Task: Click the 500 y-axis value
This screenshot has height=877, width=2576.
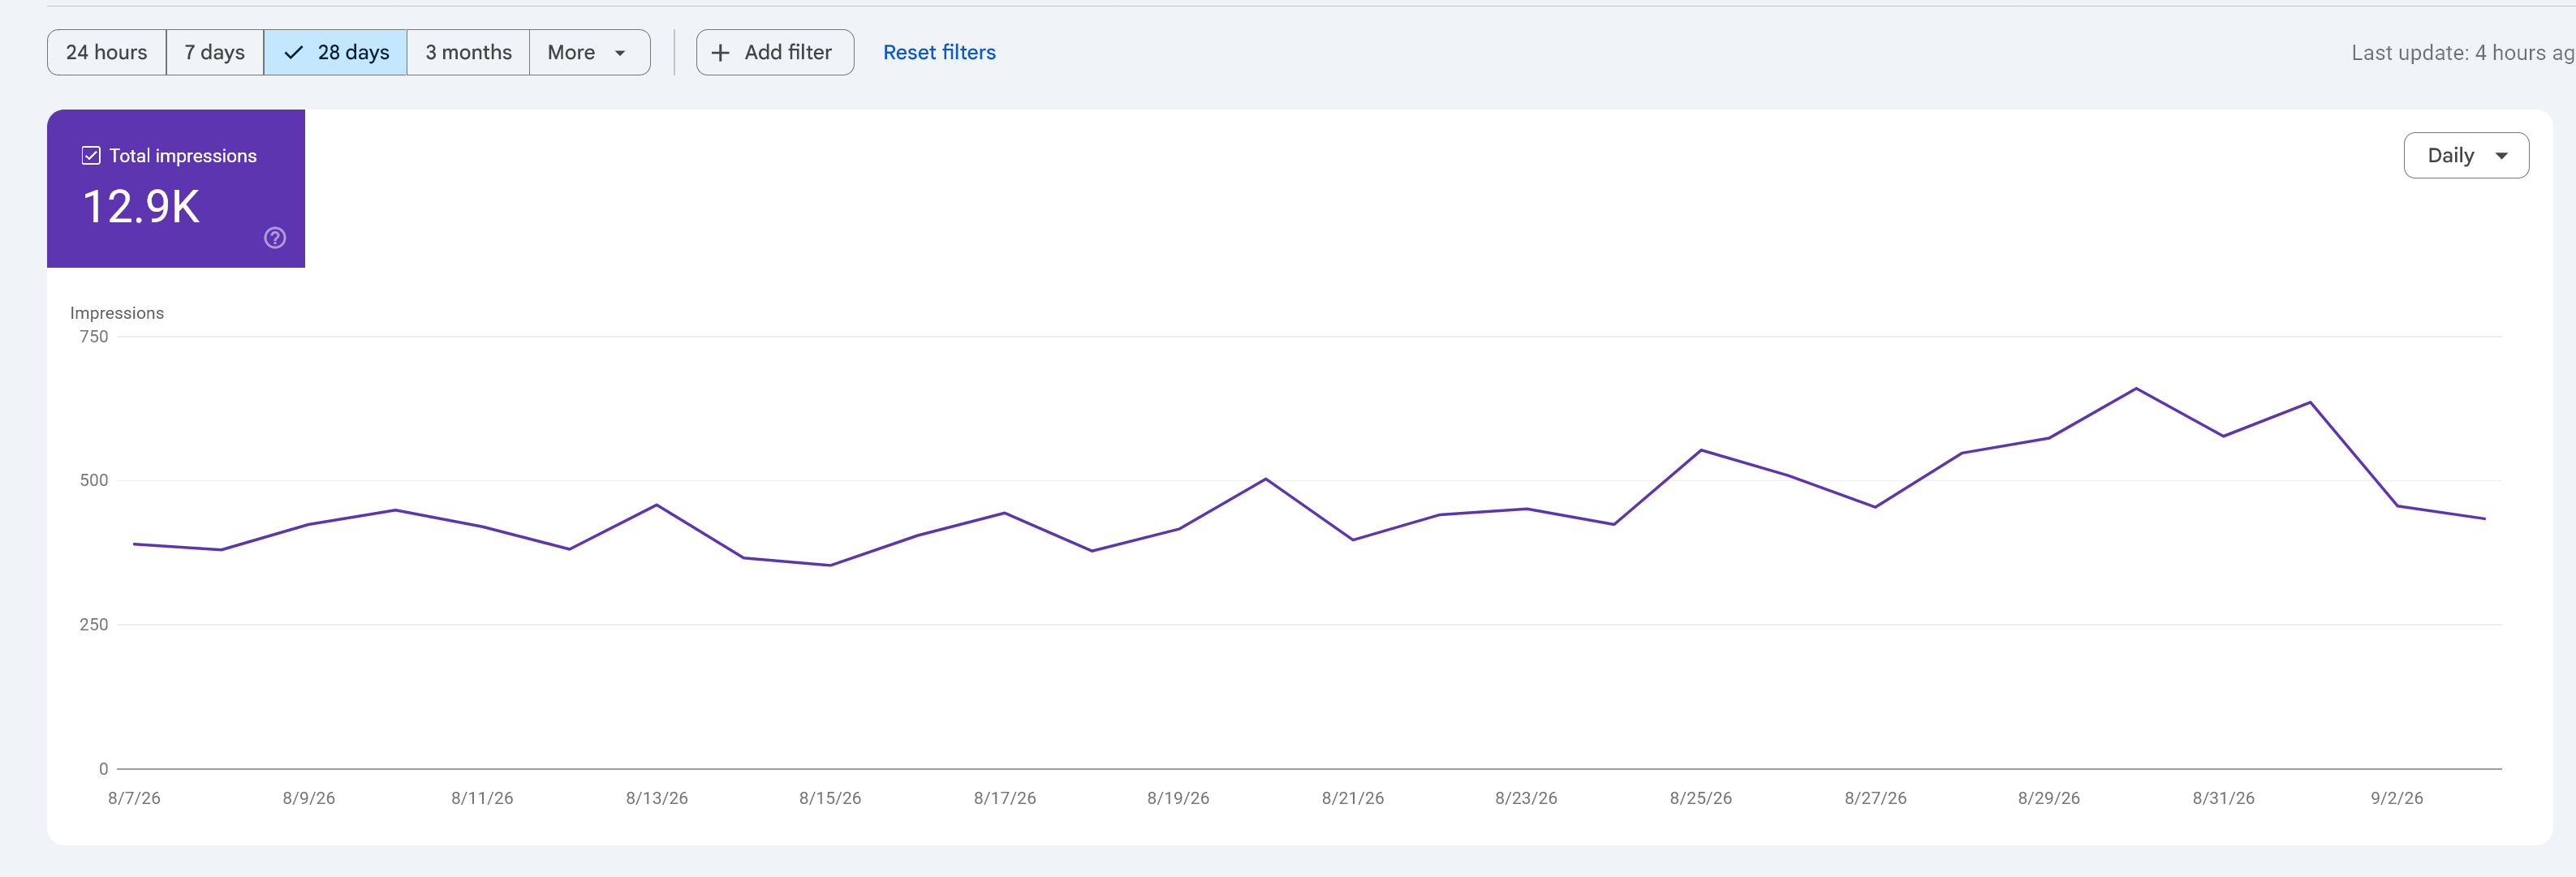Action: click(x=94, y=480)
